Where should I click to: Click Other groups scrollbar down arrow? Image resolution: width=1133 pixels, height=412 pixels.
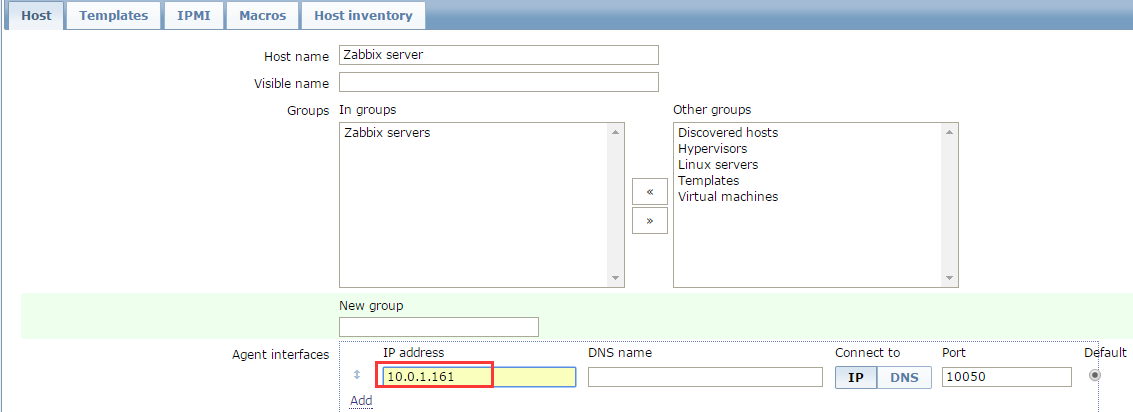(949, 278)
